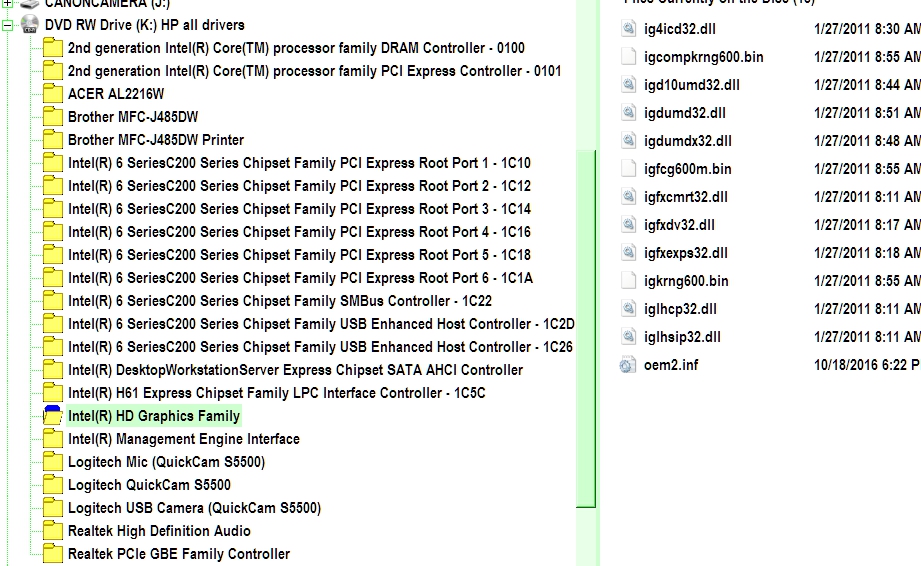Click folder icon for Root Port 4 - 1C16
The image size is (921, 566).
point(52,231)
